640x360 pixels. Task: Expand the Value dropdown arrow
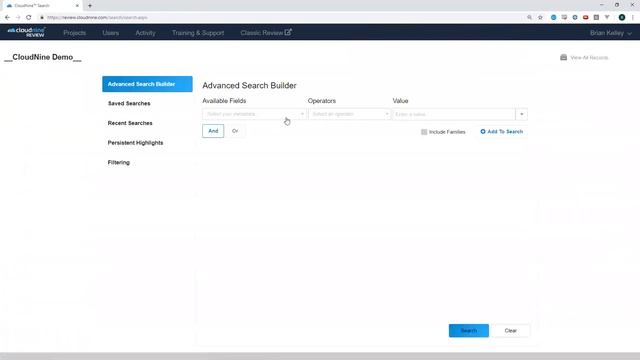click(x=522, y=114)
